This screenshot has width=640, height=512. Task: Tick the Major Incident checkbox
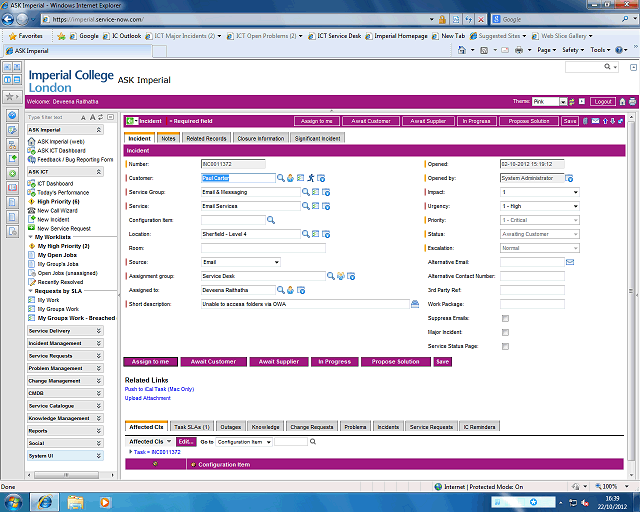pyautogui.click(x=505, y=332)
